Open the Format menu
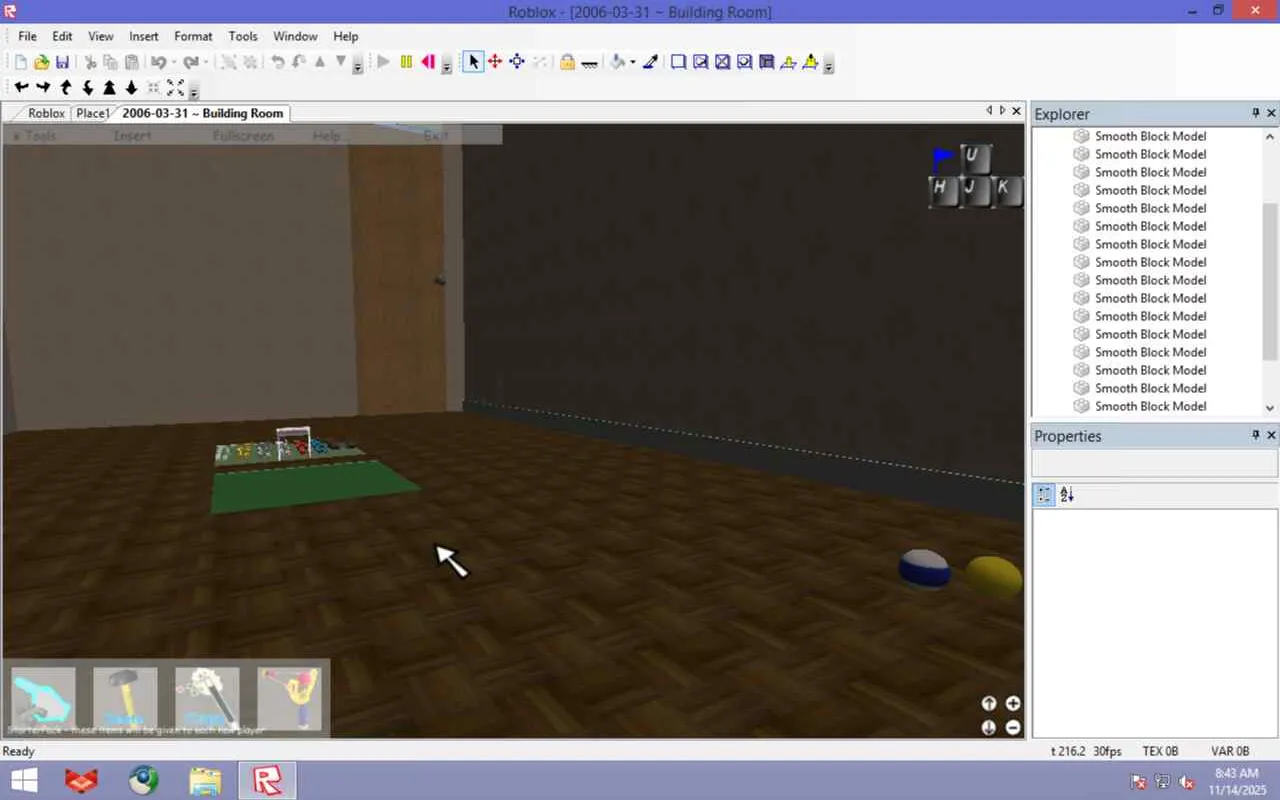The height and width of the screenshot is (800, 1280). (193, 36)
